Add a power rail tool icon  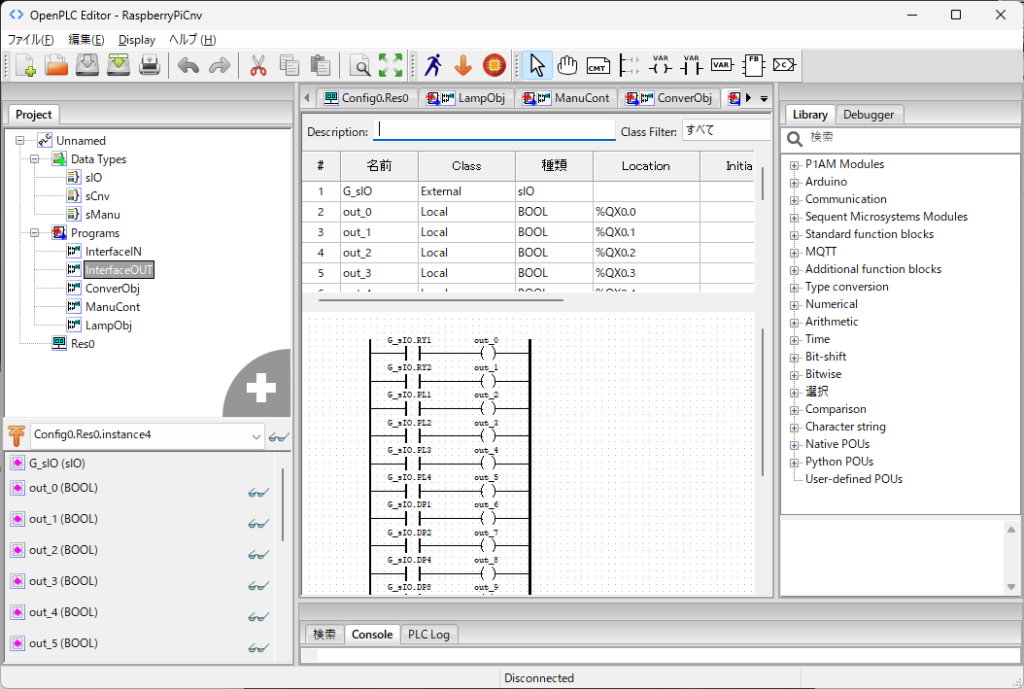tap(629, 65)
